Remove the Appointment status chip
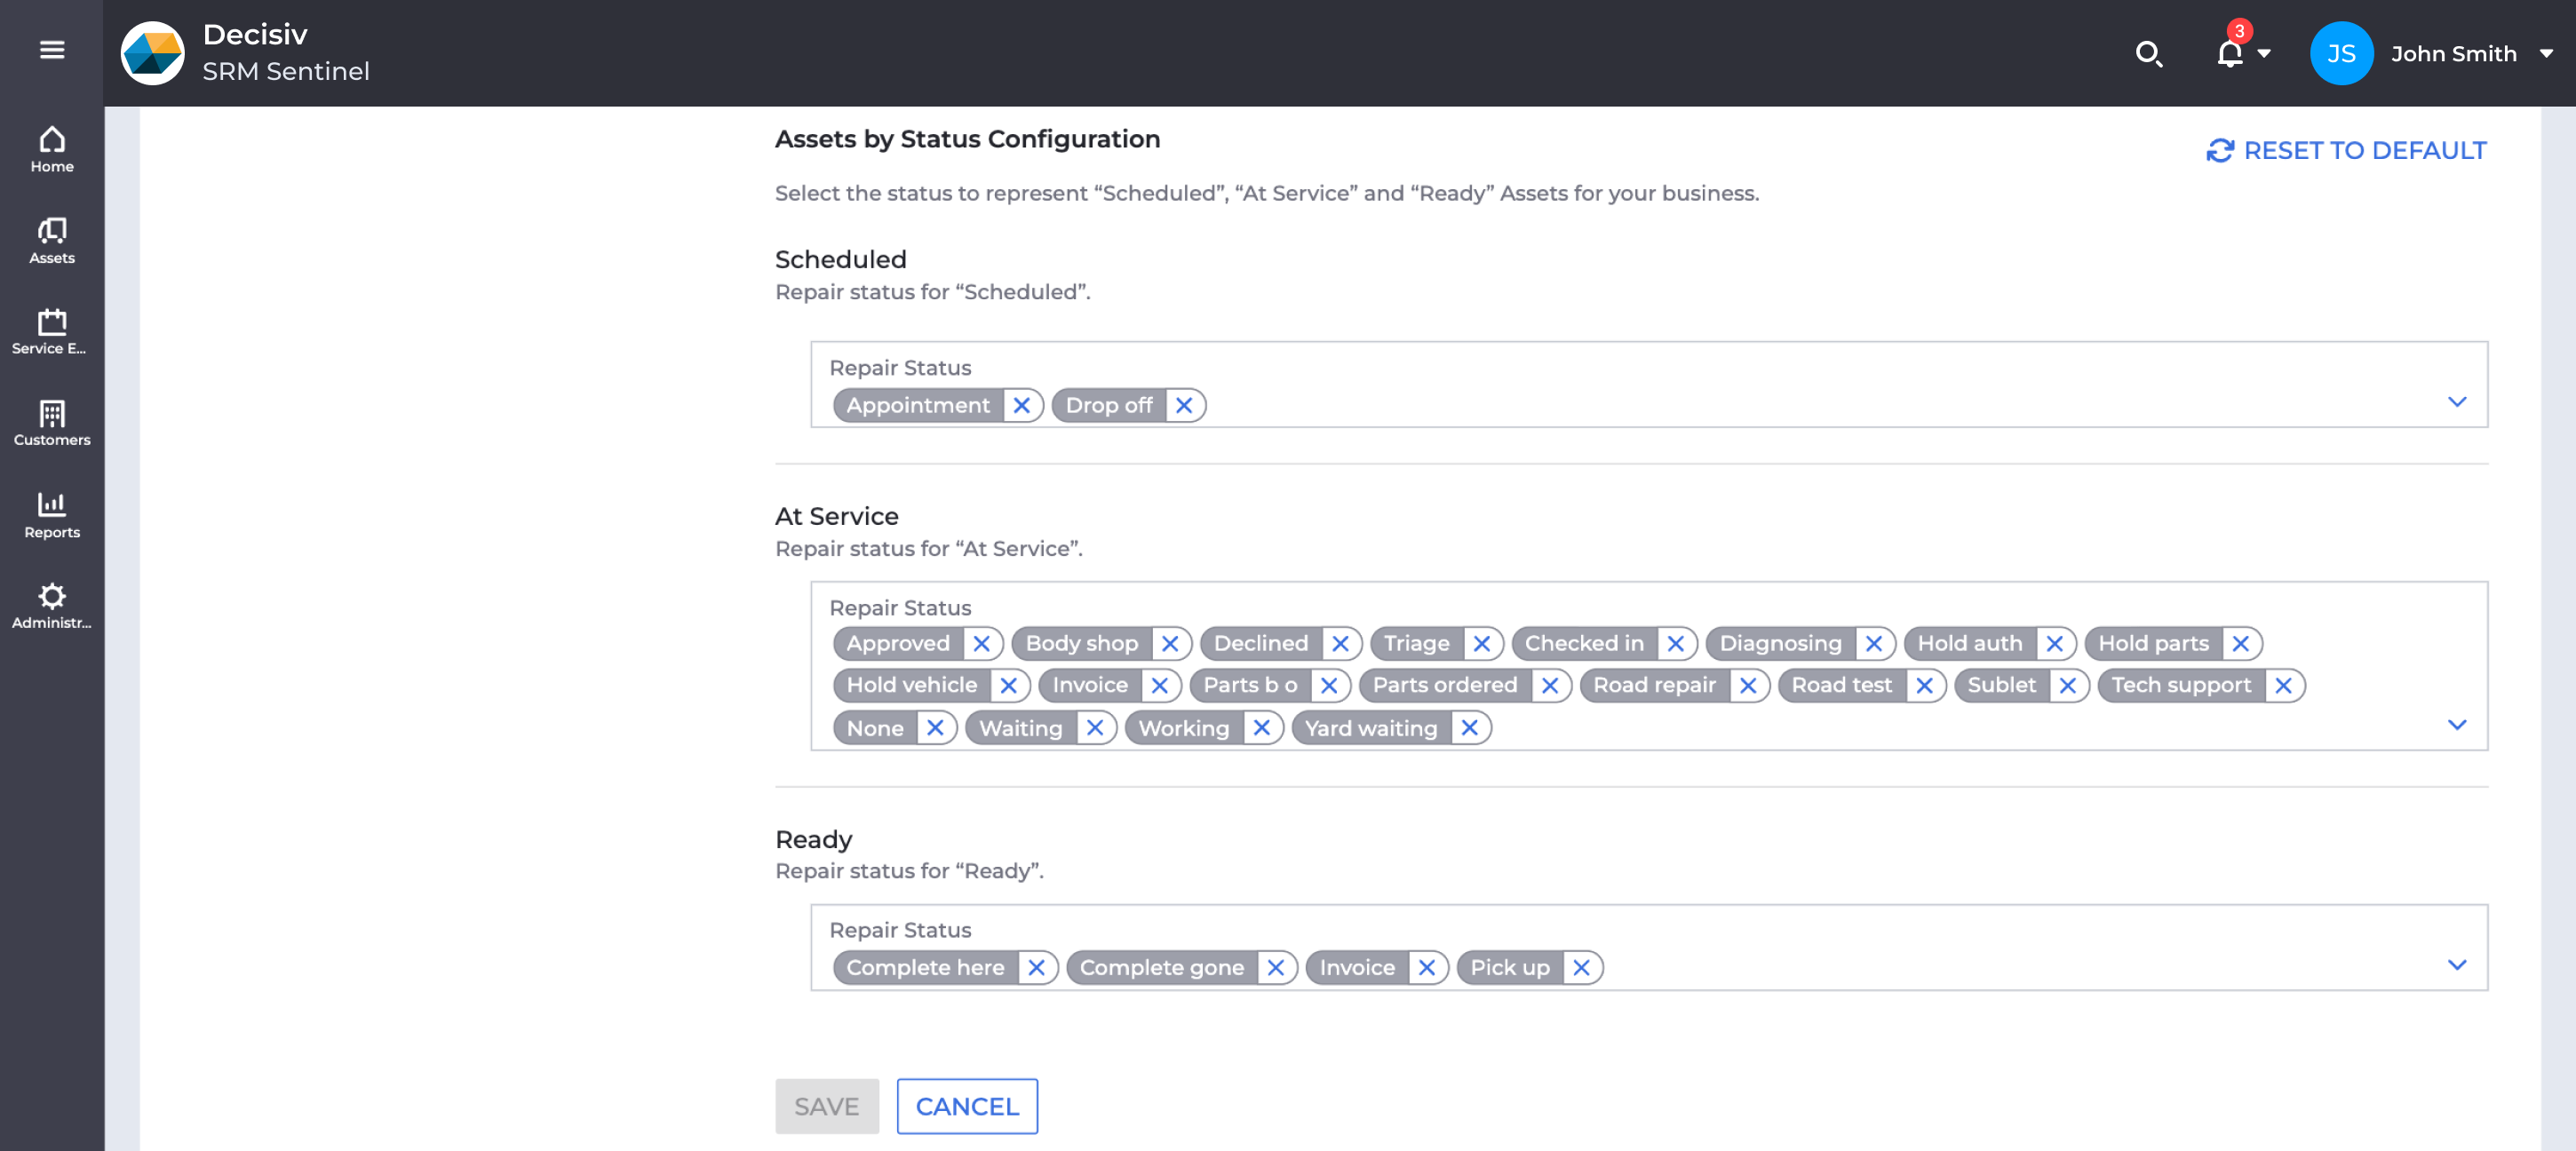 point(1021,405)
